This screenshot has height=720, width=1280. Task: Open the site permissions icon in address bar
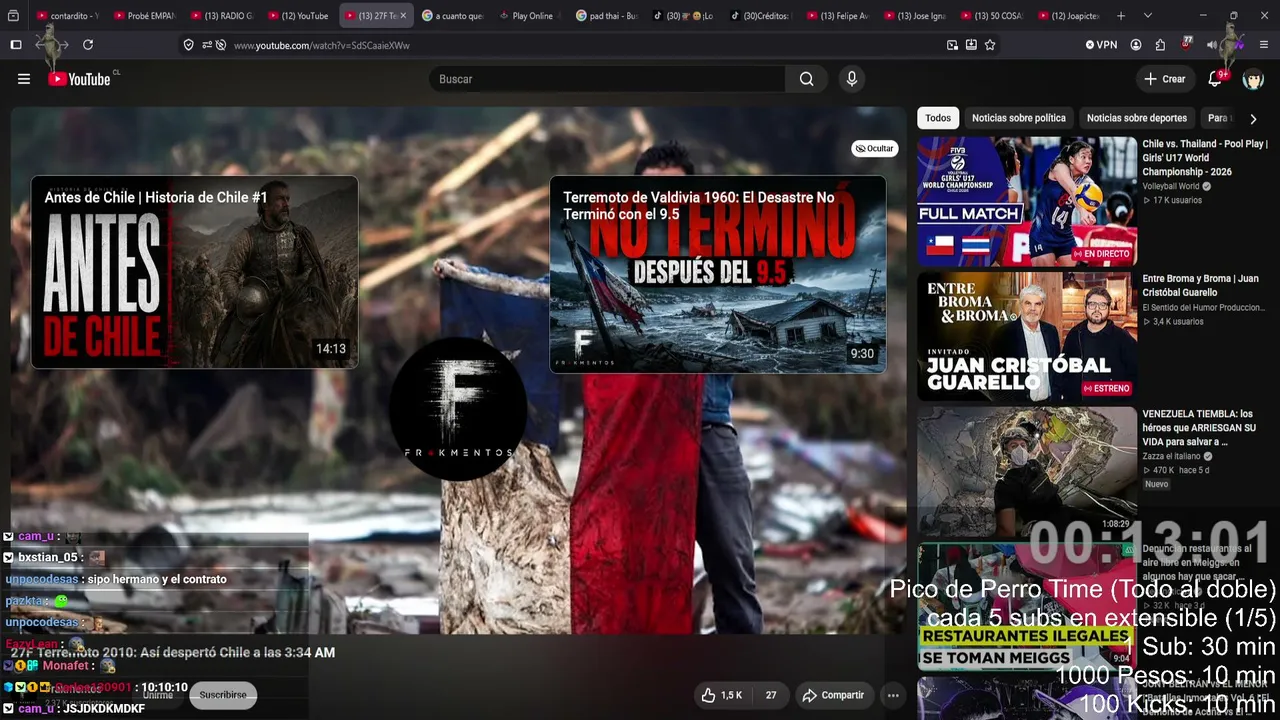[207, 45]
